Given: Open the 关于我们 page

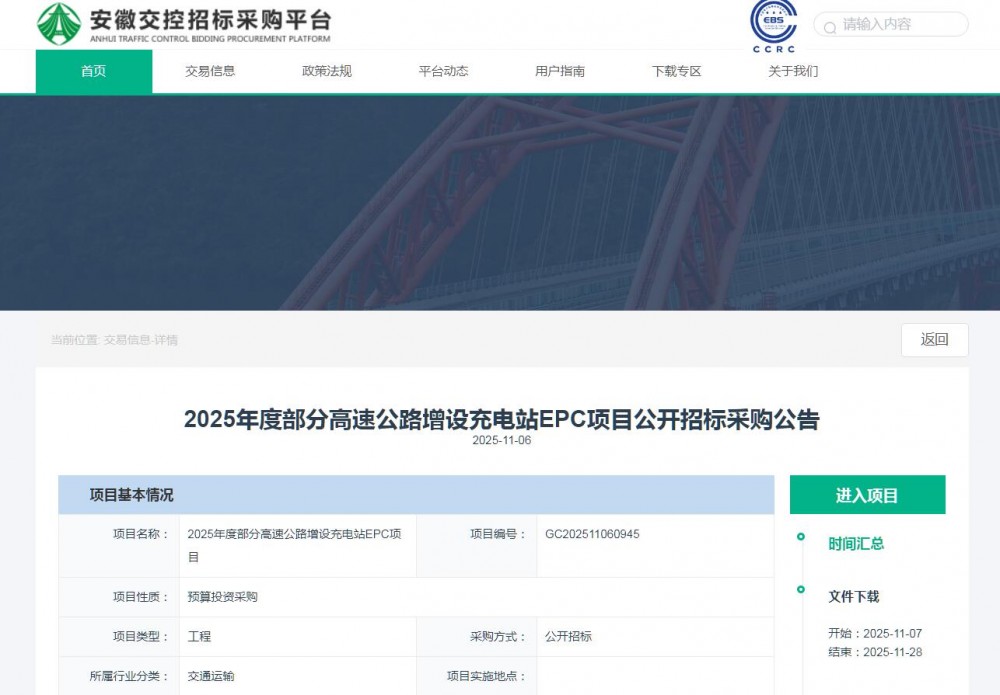Looking at the screenshot, I should click(x=793, y=71).
